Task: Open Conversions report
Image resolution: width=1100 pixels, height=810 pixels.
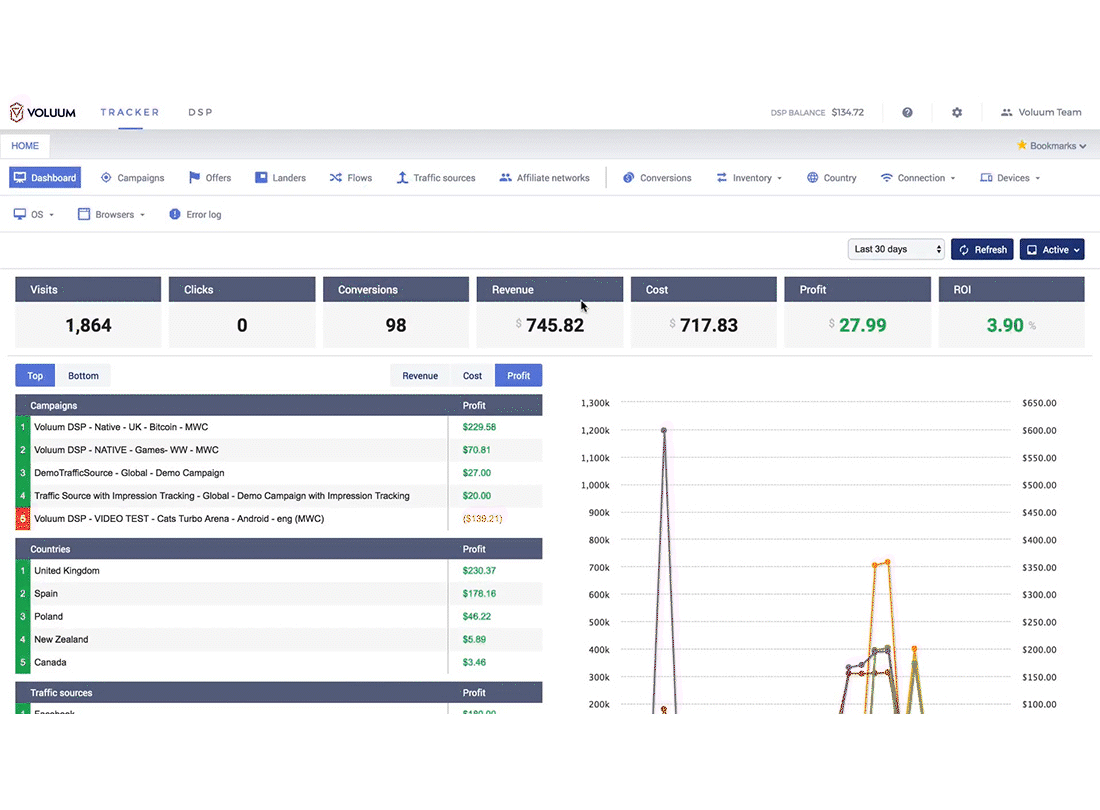Action: point(657,178)
